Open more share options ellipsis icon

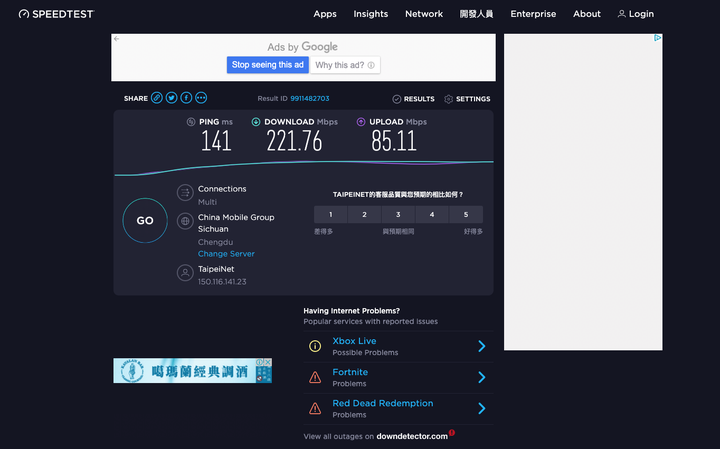pyautogui.click(x=201, y=98)
